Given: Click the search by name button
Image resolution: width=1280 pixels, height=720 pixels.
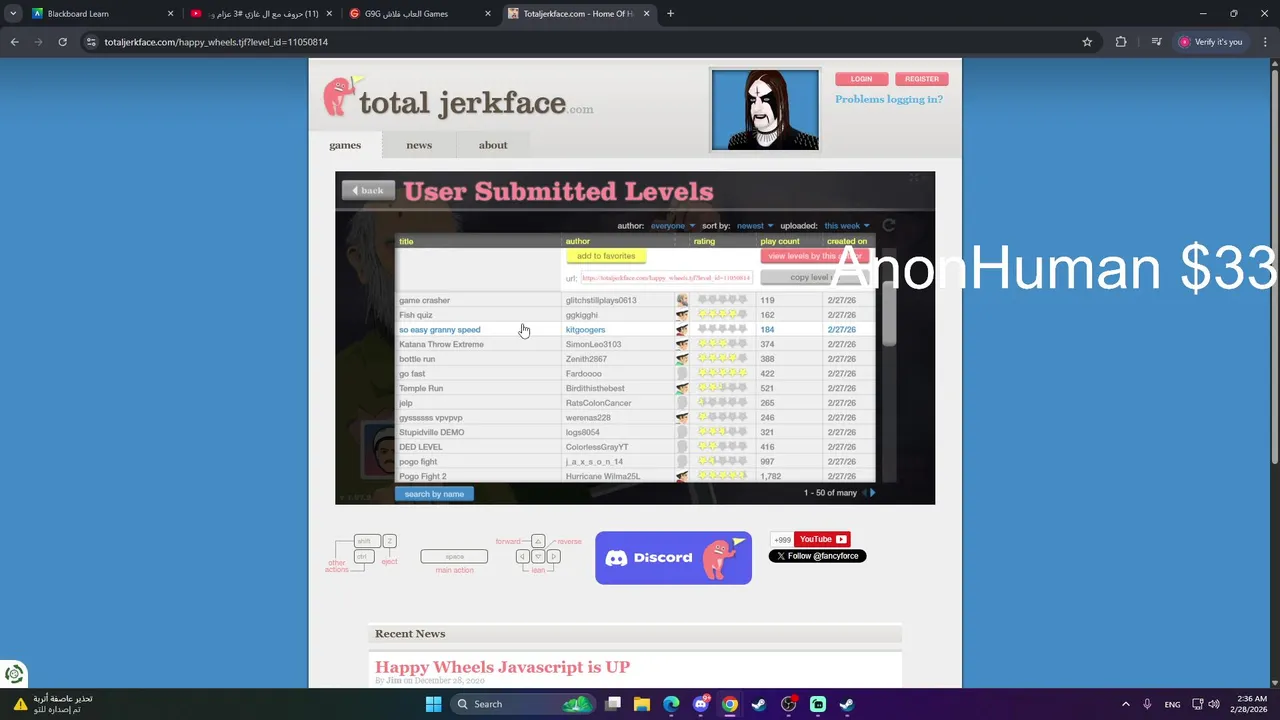Looking at the screenshot, I should (434, 494).
